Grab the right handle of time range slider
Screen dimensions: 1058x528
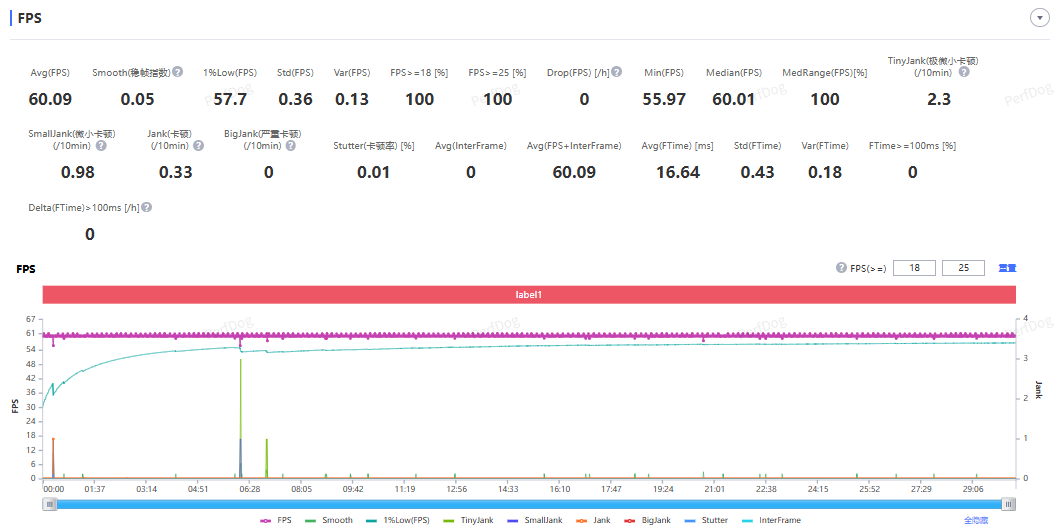click(x=1008, y=504)
